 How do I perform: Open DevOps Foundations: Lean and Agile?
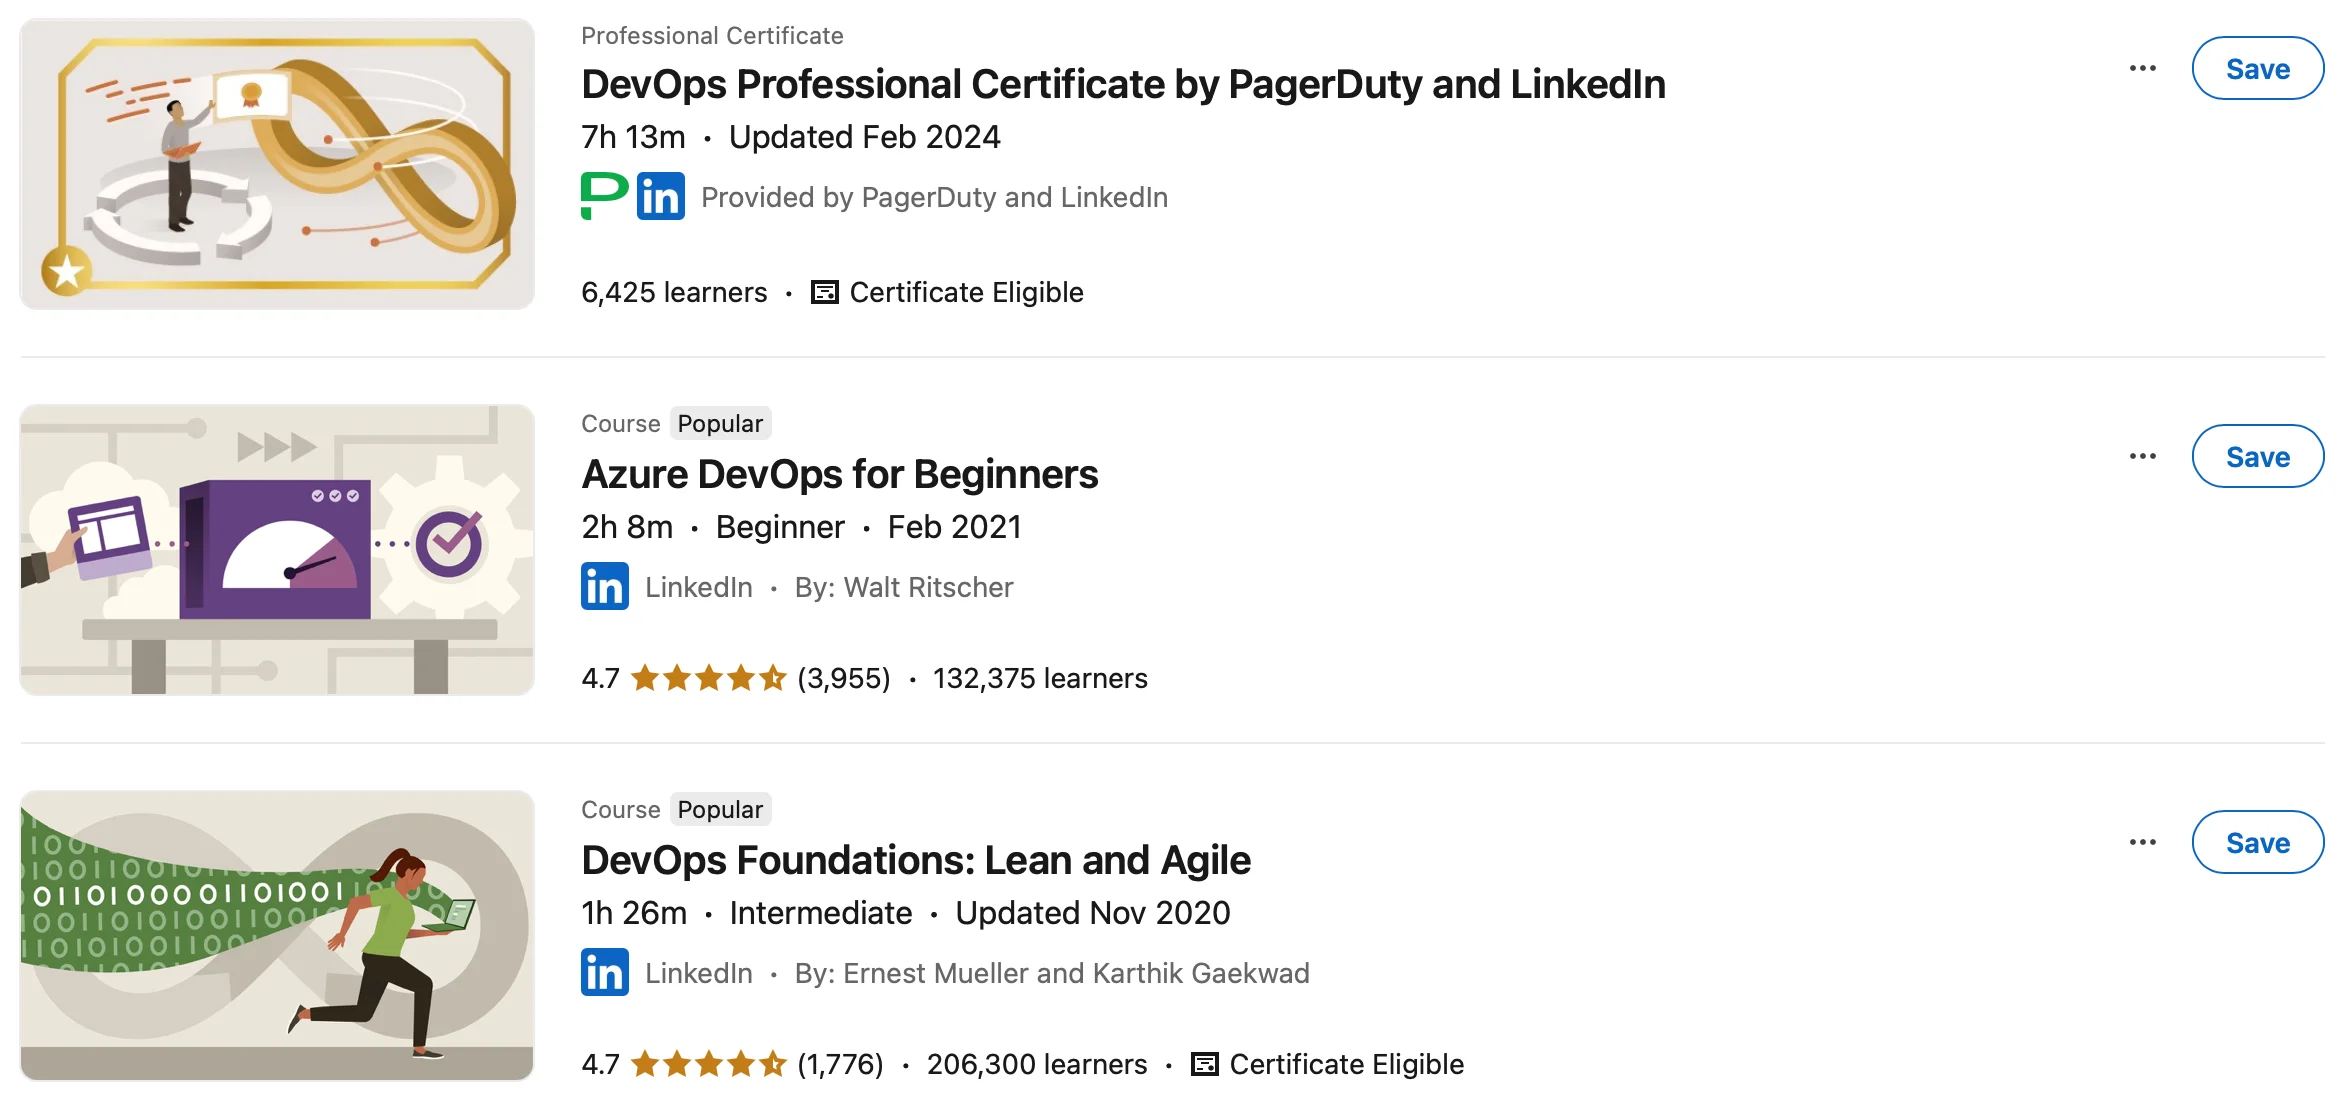[x=915, y=859]
